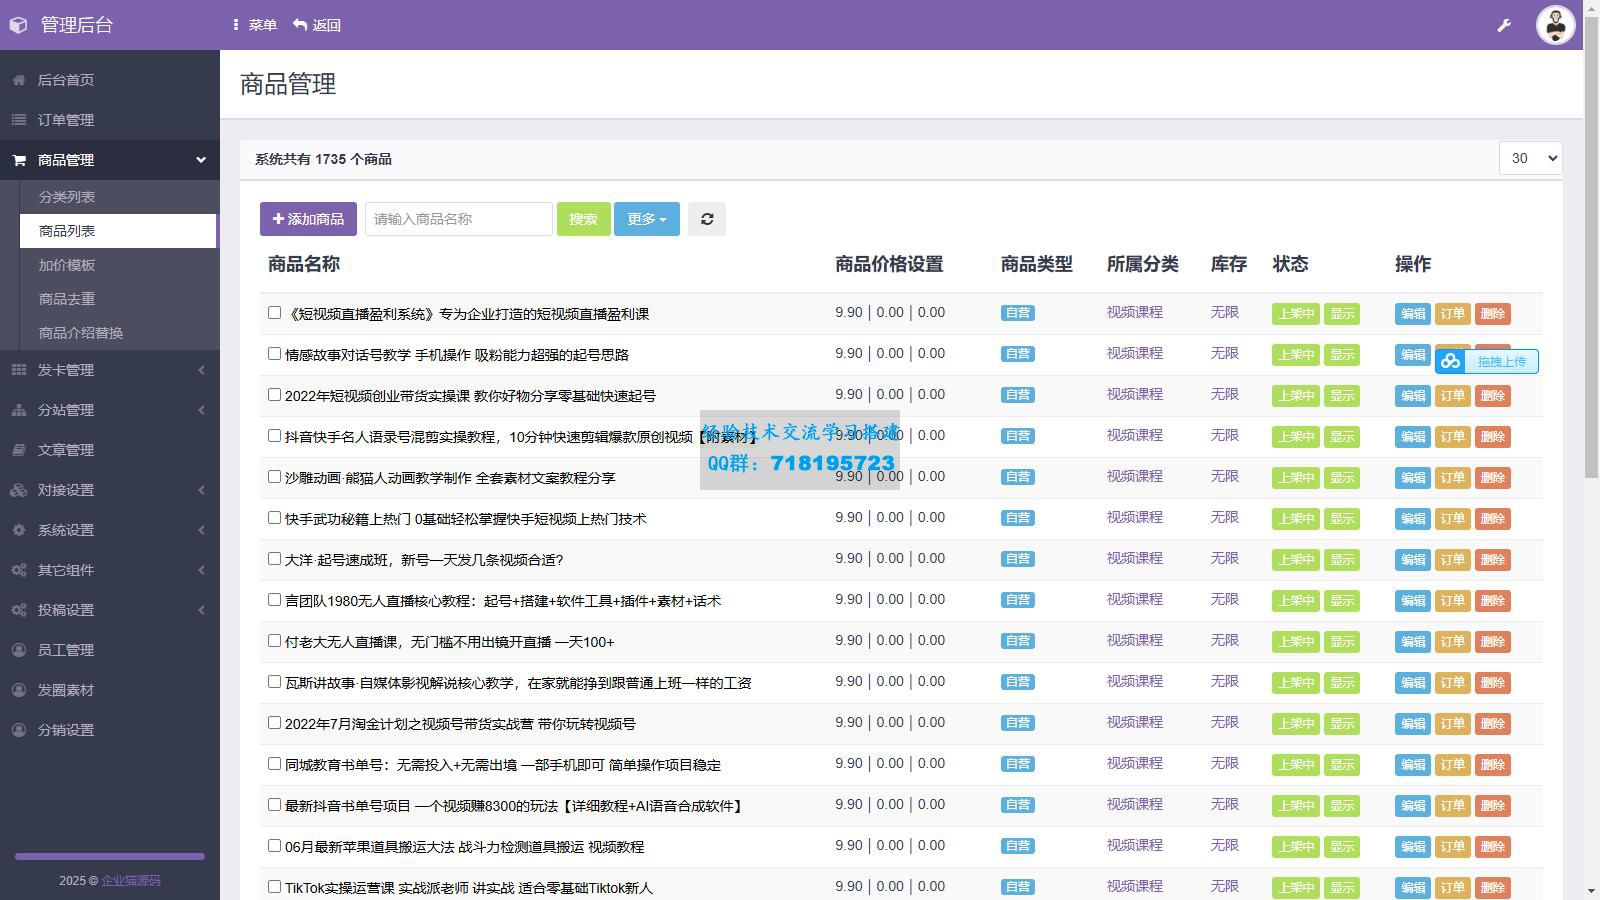
Task: Expand the 系统设置 menu arrow
Action: (201, 530)
